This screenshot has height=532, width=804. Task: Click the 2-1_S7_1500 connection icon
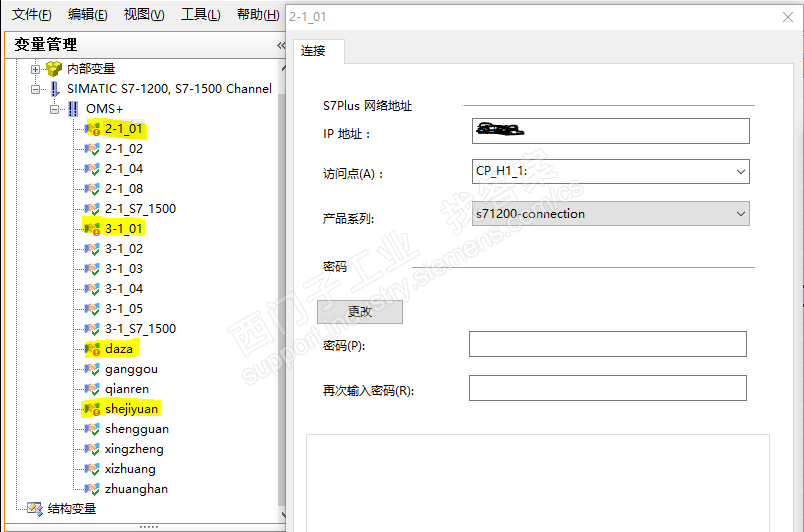pyautogui.click(x=92, y=209)
